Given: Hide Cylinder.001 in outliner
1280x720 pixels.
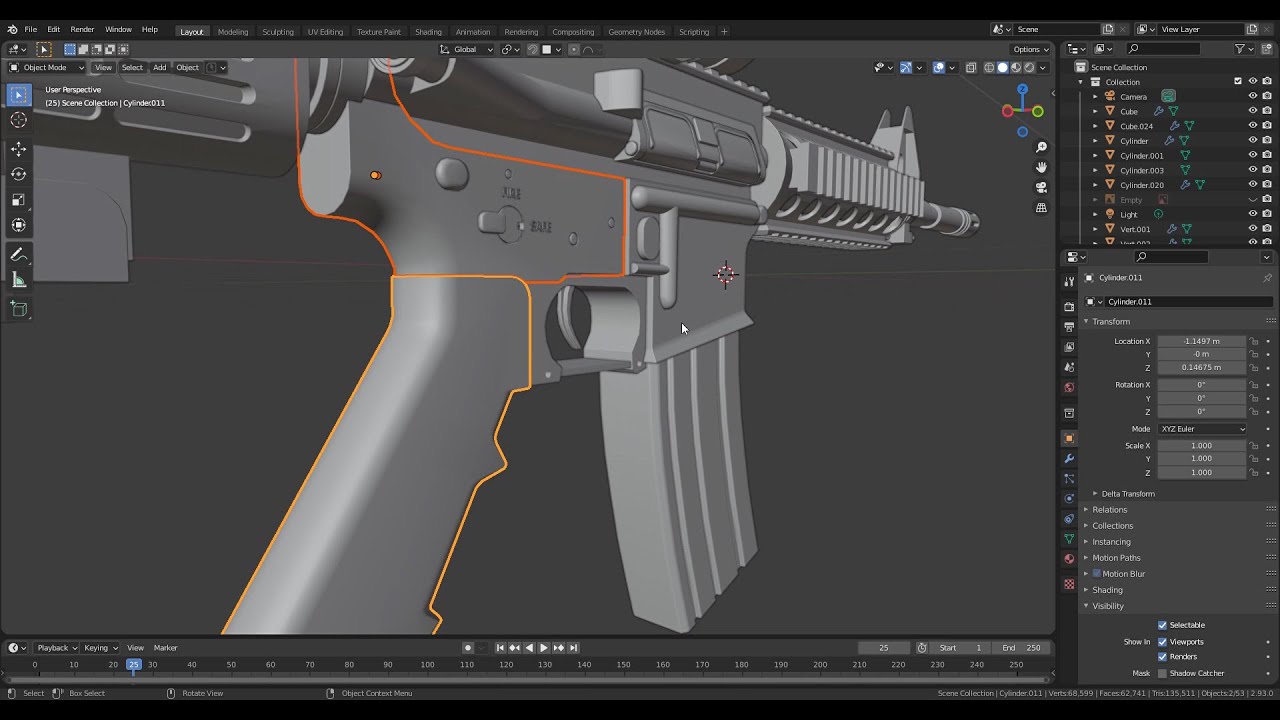Looking at the screenshot, I should point(1252,155).
